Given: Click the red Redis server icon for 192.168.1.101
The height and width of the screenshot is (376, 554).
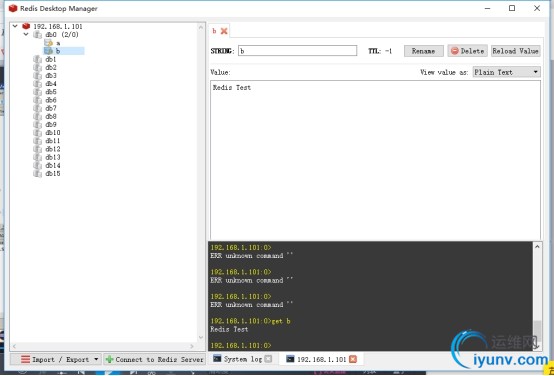Looking at the screenshot, I should coord(26,26).
